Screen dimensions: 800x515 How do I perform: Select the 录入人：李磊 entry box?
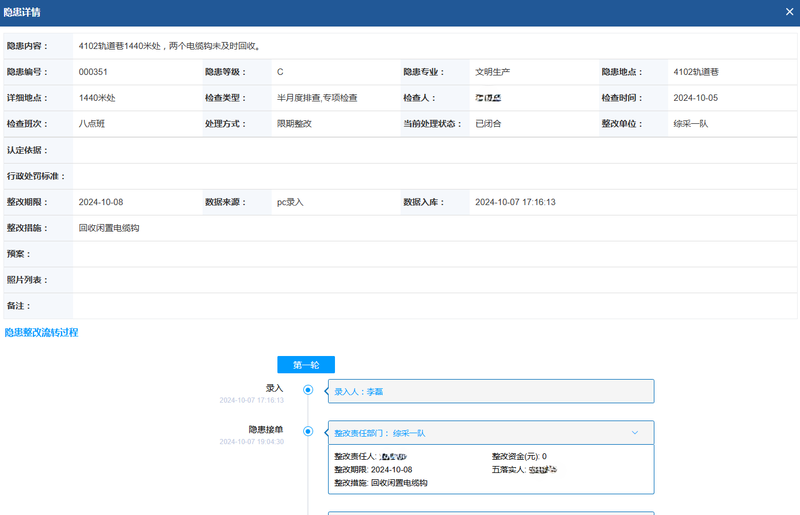tap(491, 391)
